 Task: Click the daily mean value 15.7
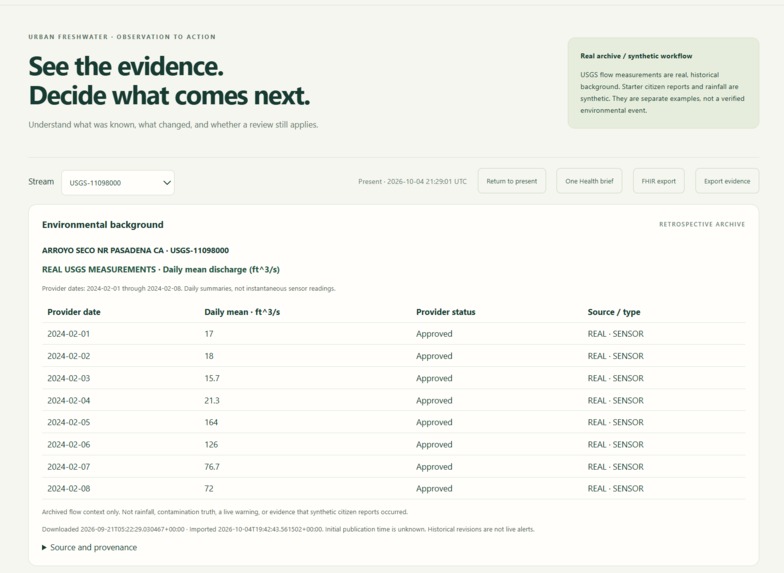(212, 378)
